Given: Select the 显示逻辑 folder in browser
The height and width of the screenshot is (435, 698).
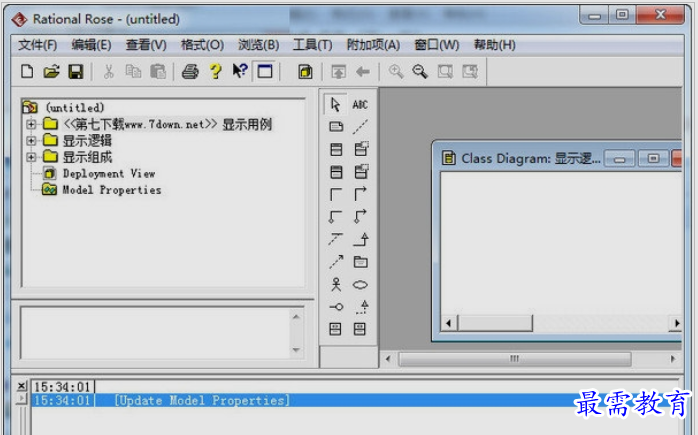Looking at the screenshot, I should pos(87,141).
